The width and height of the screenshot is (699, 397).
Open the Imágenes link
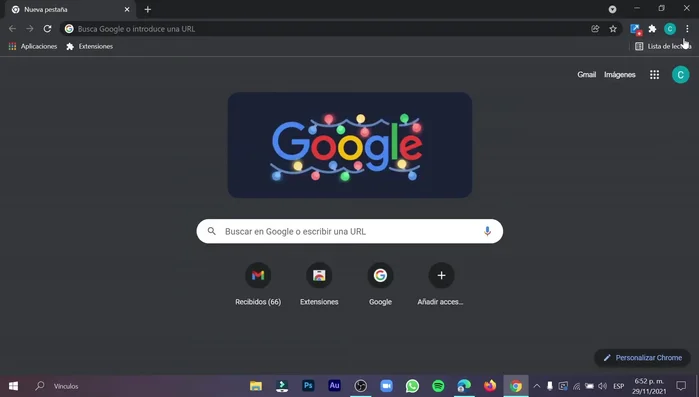click(x=619, y=75)
